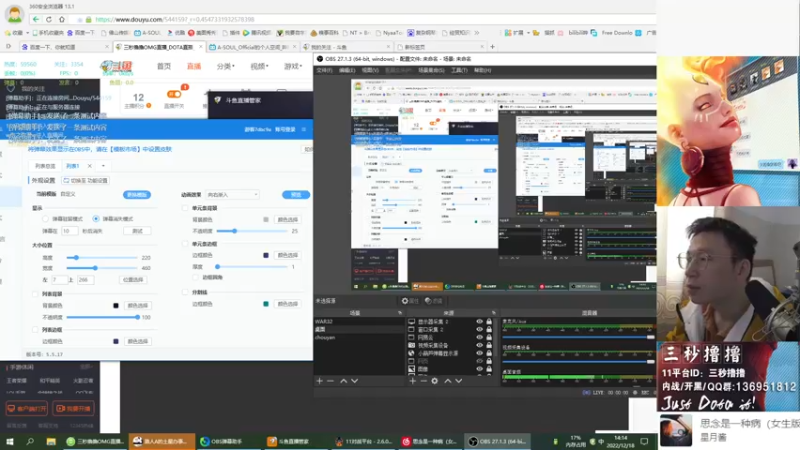Toggle visibility of 窗口采集 2 source
This screenshot has width=800, height=450.
(x=479, y=330)
